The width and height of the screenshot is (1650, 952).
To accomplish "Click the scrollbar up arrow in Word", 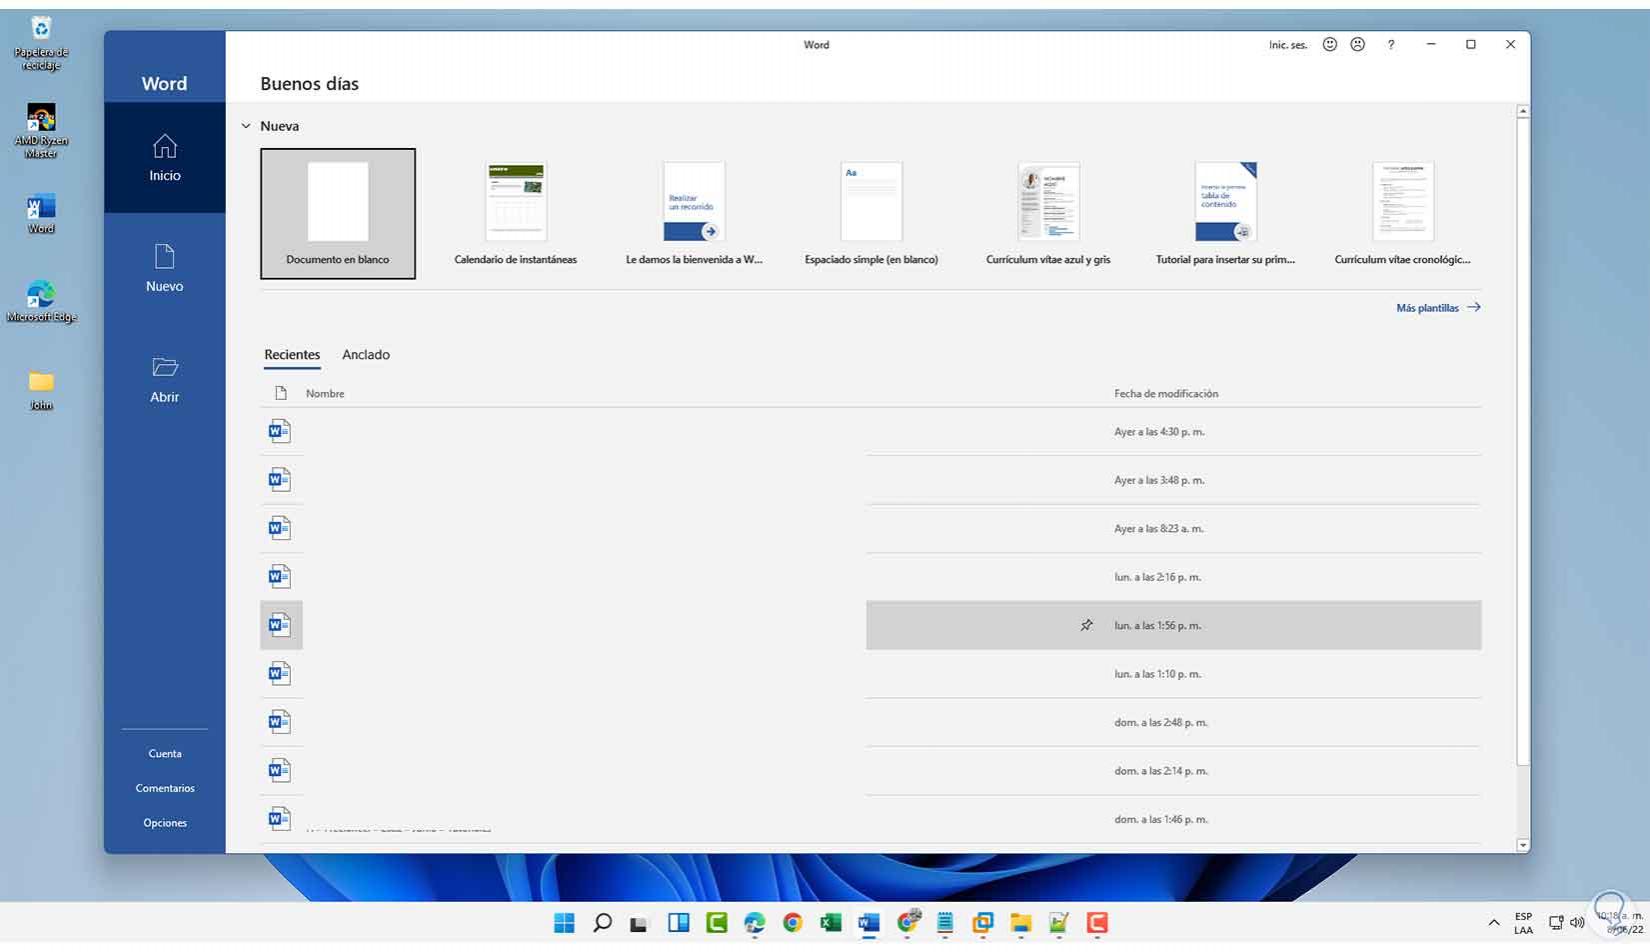I will [1523, 111].
